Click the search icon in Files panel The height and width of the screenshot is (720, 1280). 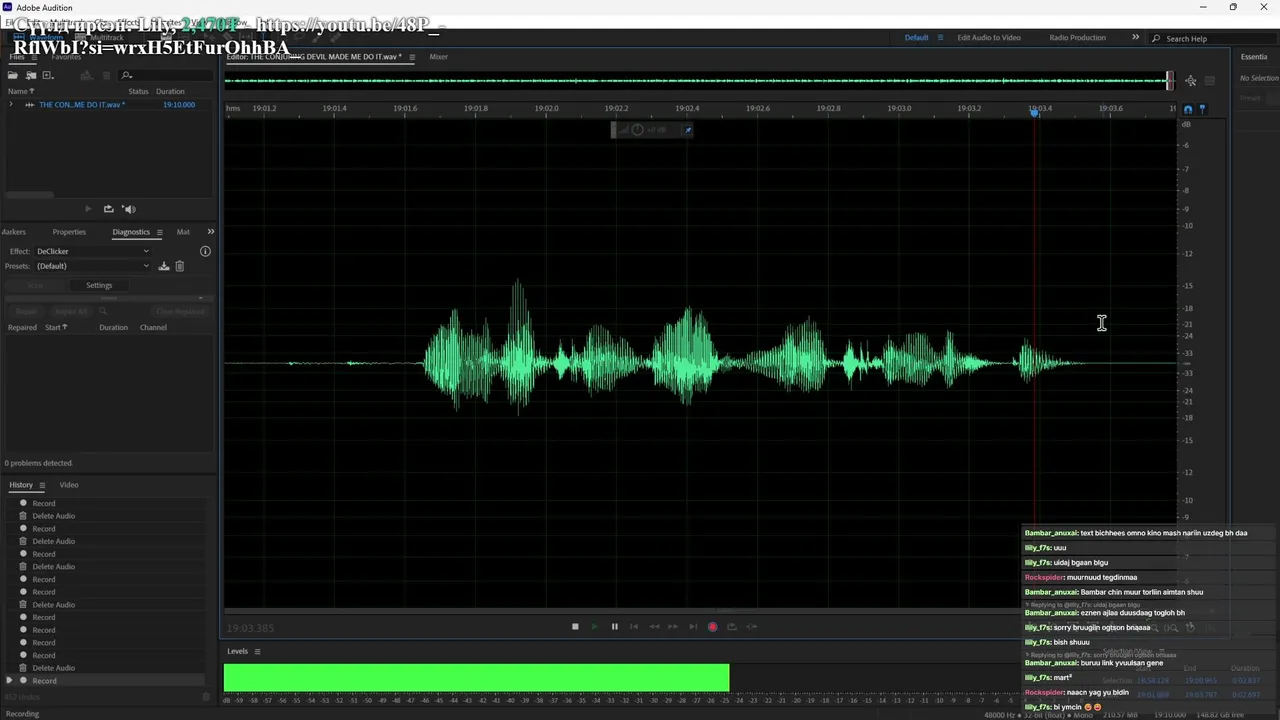point(127,75)
